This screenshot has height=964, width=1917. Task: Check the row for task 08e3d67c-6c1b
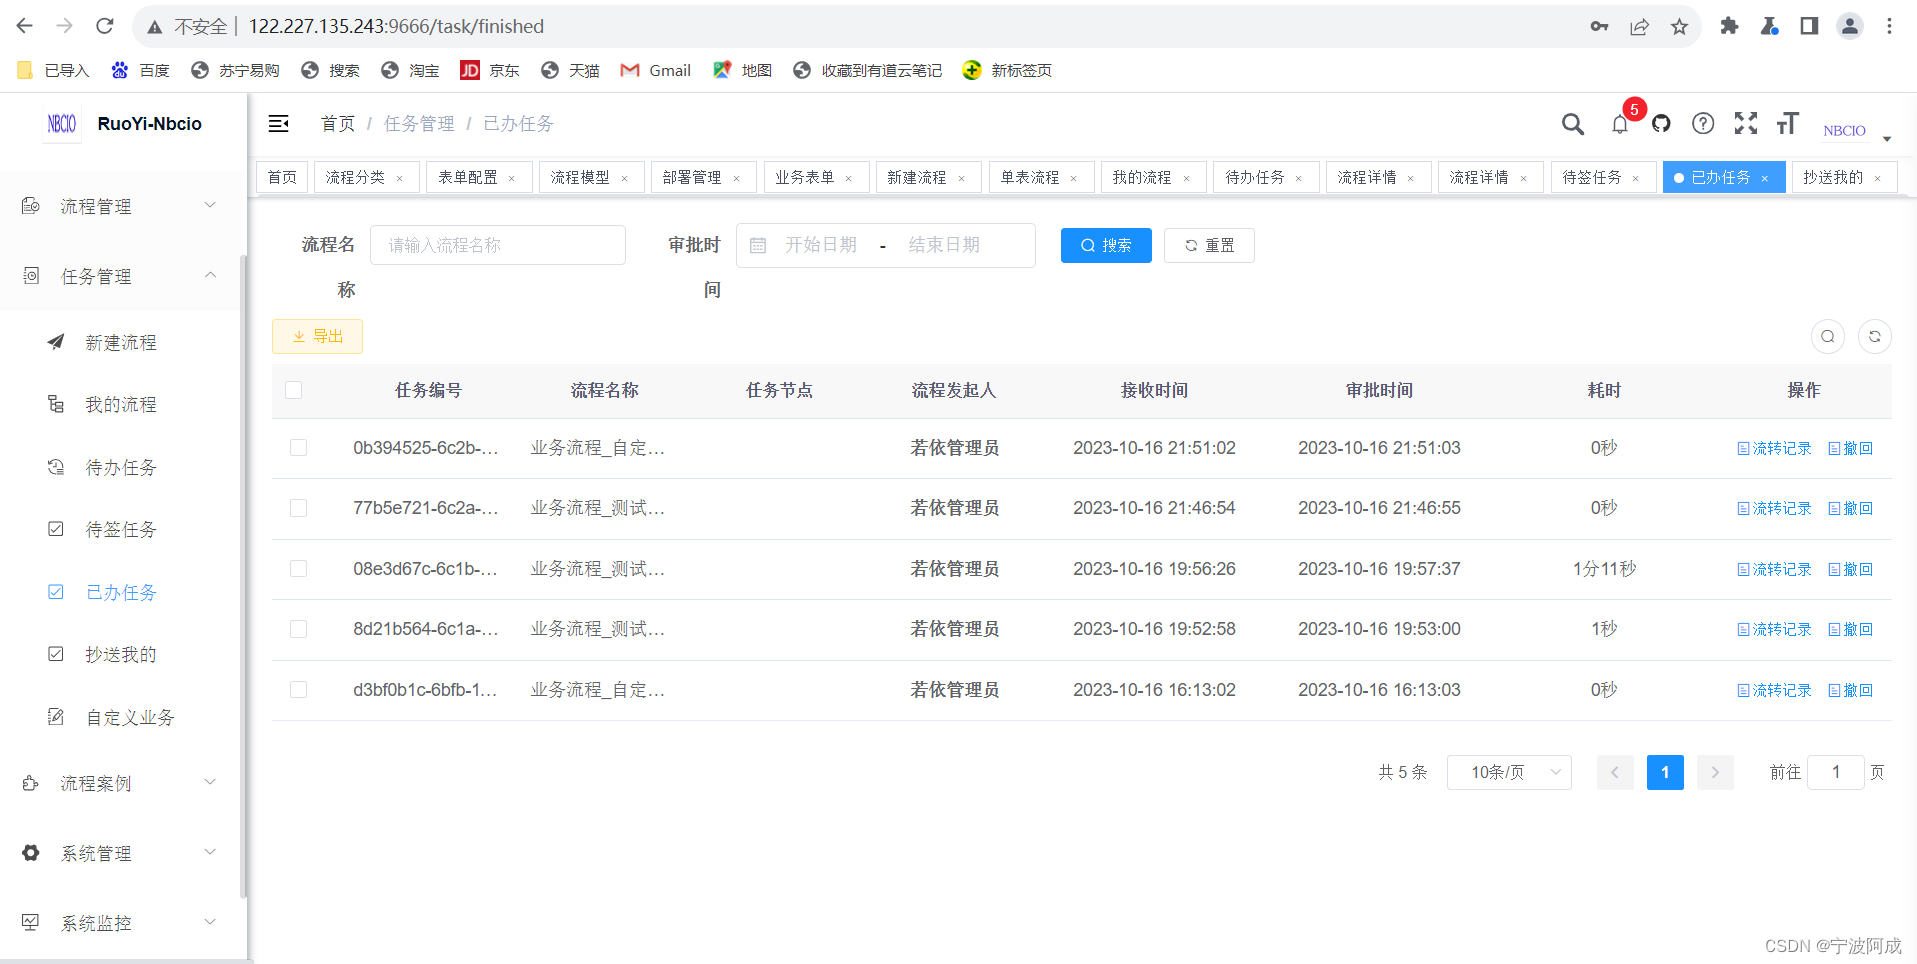click(298, 568)
